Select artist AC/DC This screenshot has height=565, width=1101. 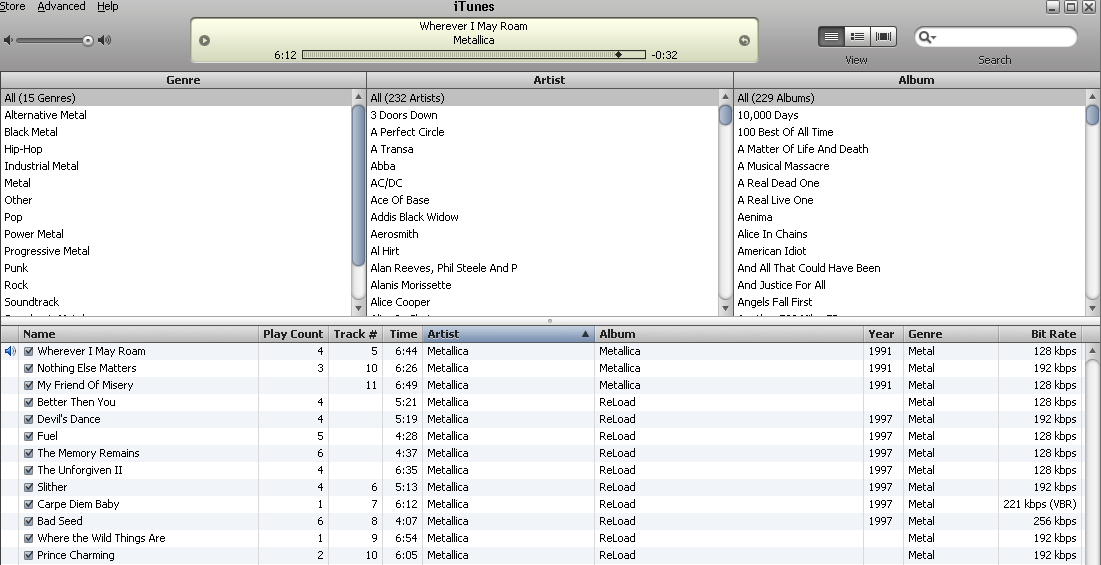pos(543,183)
